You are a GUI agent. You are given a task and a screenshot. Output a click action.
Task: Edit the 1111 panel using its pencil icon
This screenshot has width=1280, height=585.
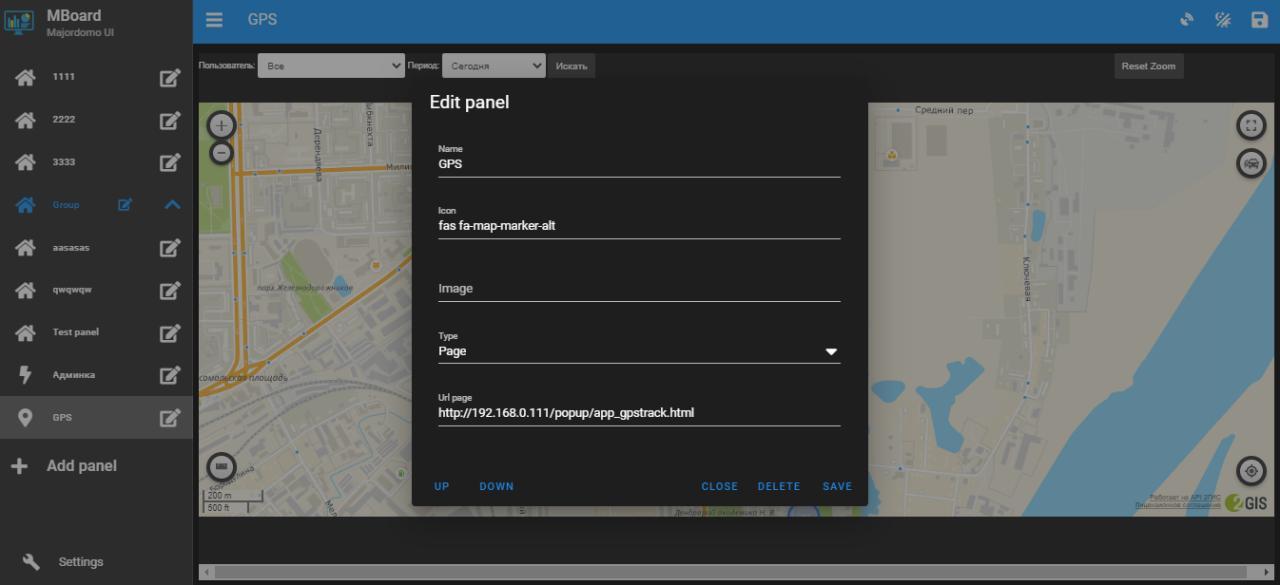tap(170, 78)
